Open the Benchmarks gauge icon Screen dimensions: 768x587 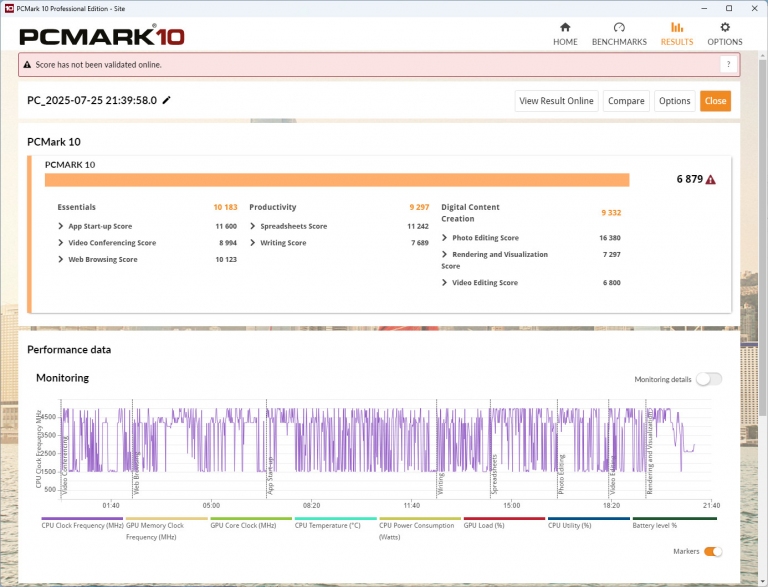click(619, 27)
